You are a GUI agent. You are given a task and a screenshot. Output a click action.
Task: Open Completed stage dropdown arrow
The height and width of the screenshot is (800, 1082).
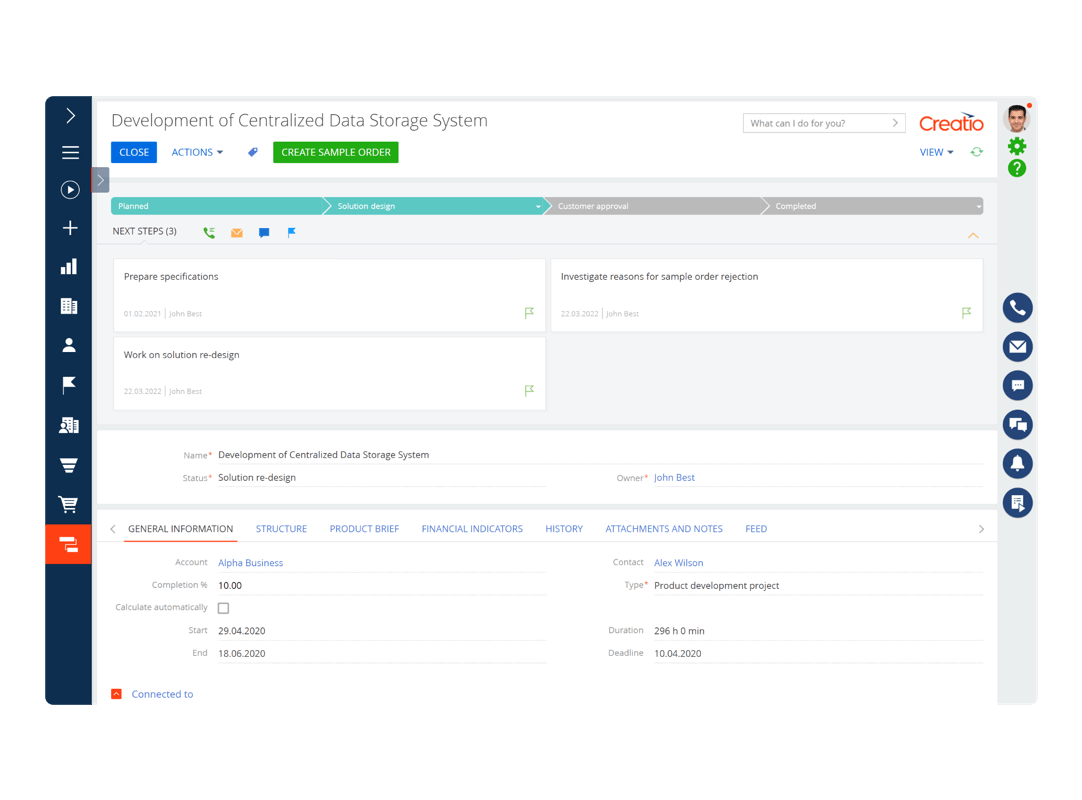coord(978,206)
